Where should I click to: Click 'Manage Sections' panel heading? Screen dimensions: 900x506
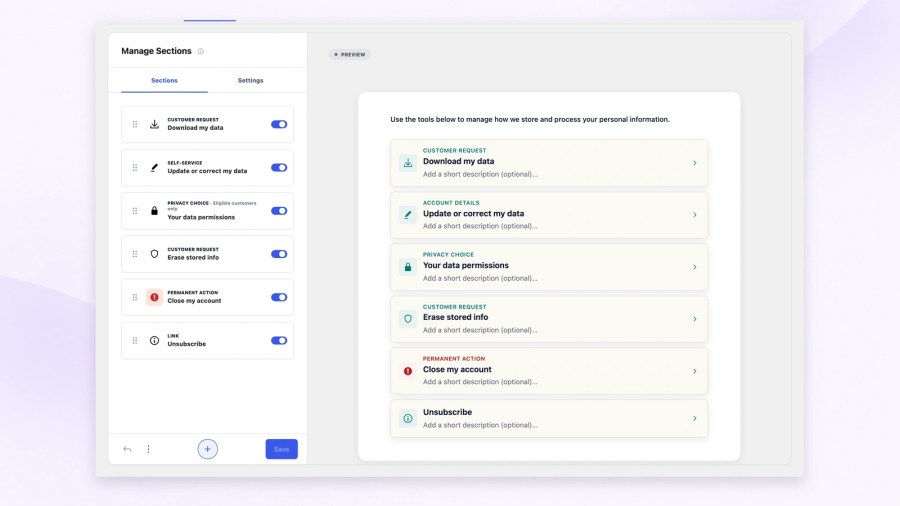point(156,51)
